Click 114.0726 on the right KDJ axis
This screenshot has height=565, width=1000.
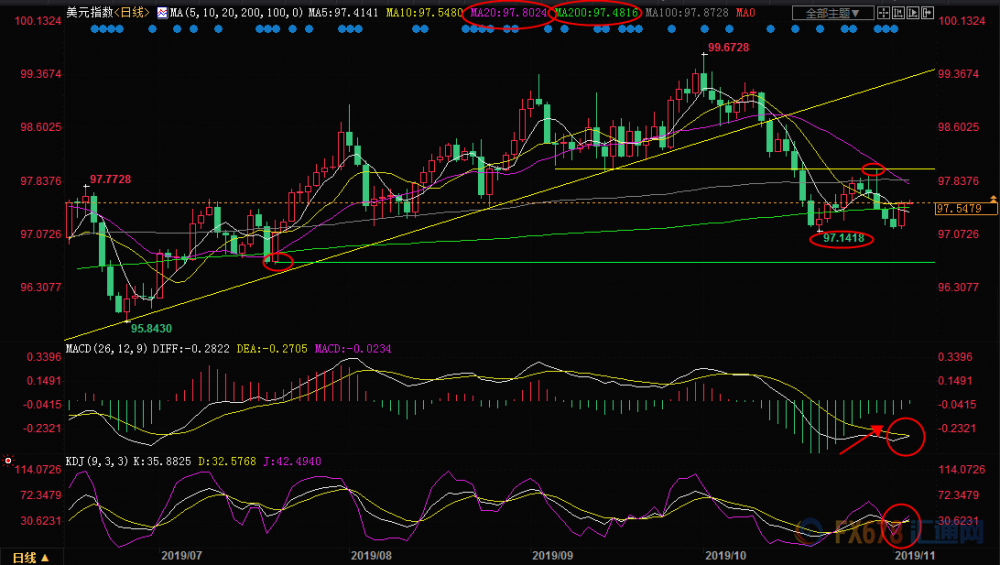coord(961,470)
